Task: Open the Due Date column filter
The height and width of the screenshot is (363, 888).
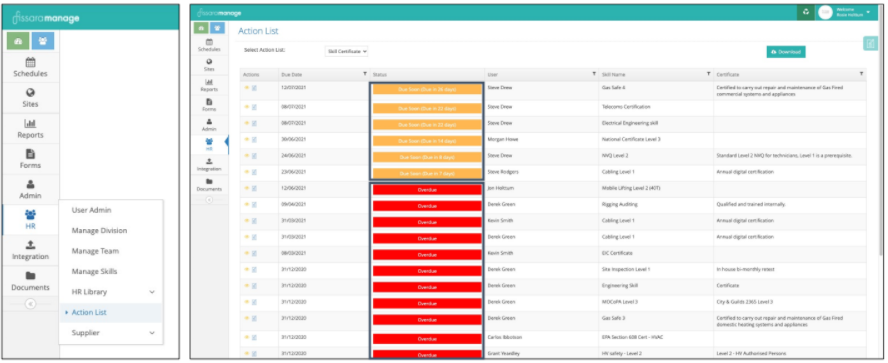Action: click(365, 74)
